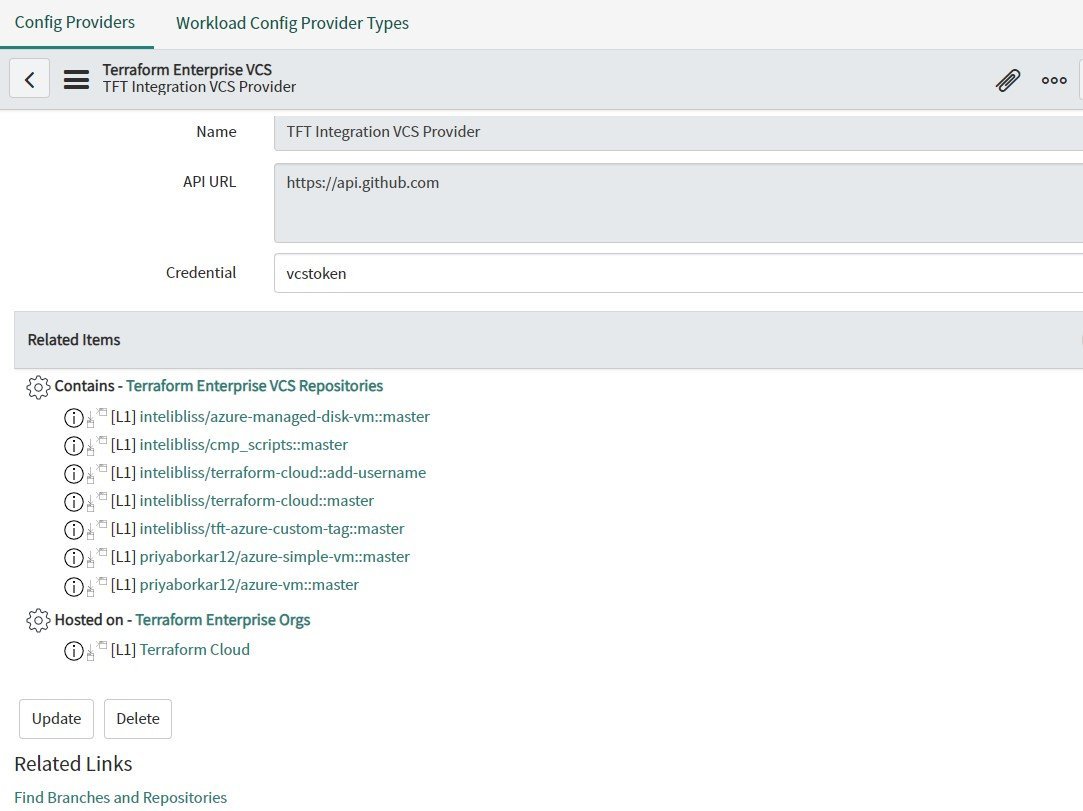Click gear icon beside Contains relationship
The height and width of the screenshot is (811, 1083).
click(38, 387)
